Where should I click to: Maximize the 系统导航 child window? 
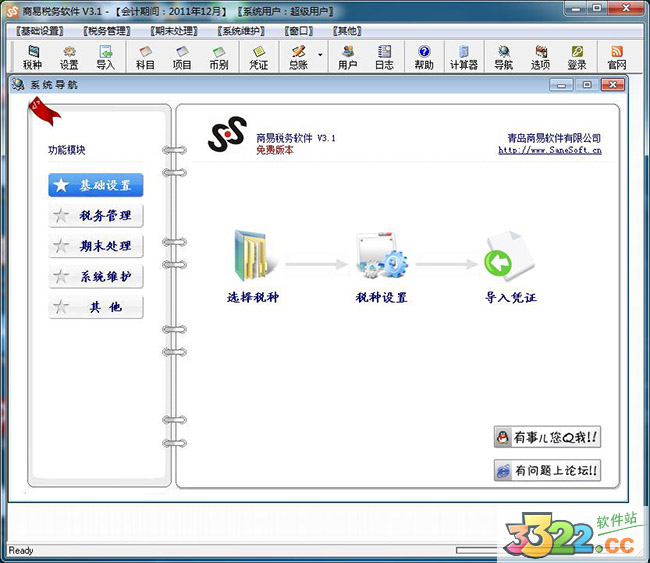[x=587, y=85]
